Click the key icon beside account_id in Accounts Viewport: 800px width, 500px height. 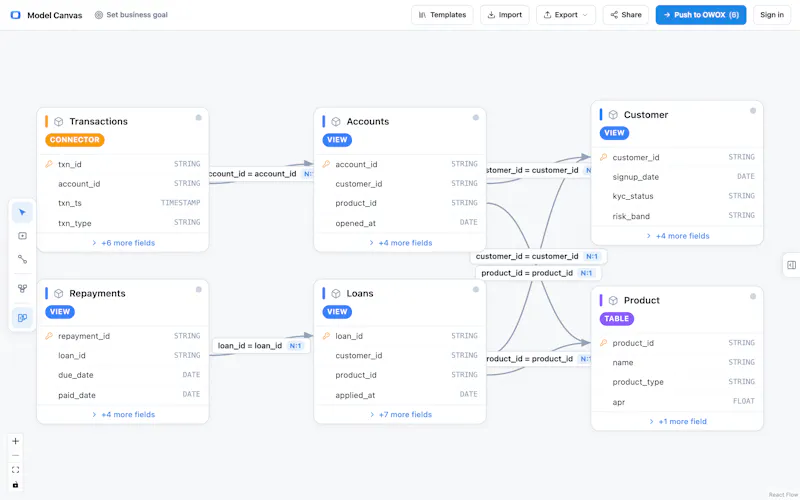(x=327, y=164)
